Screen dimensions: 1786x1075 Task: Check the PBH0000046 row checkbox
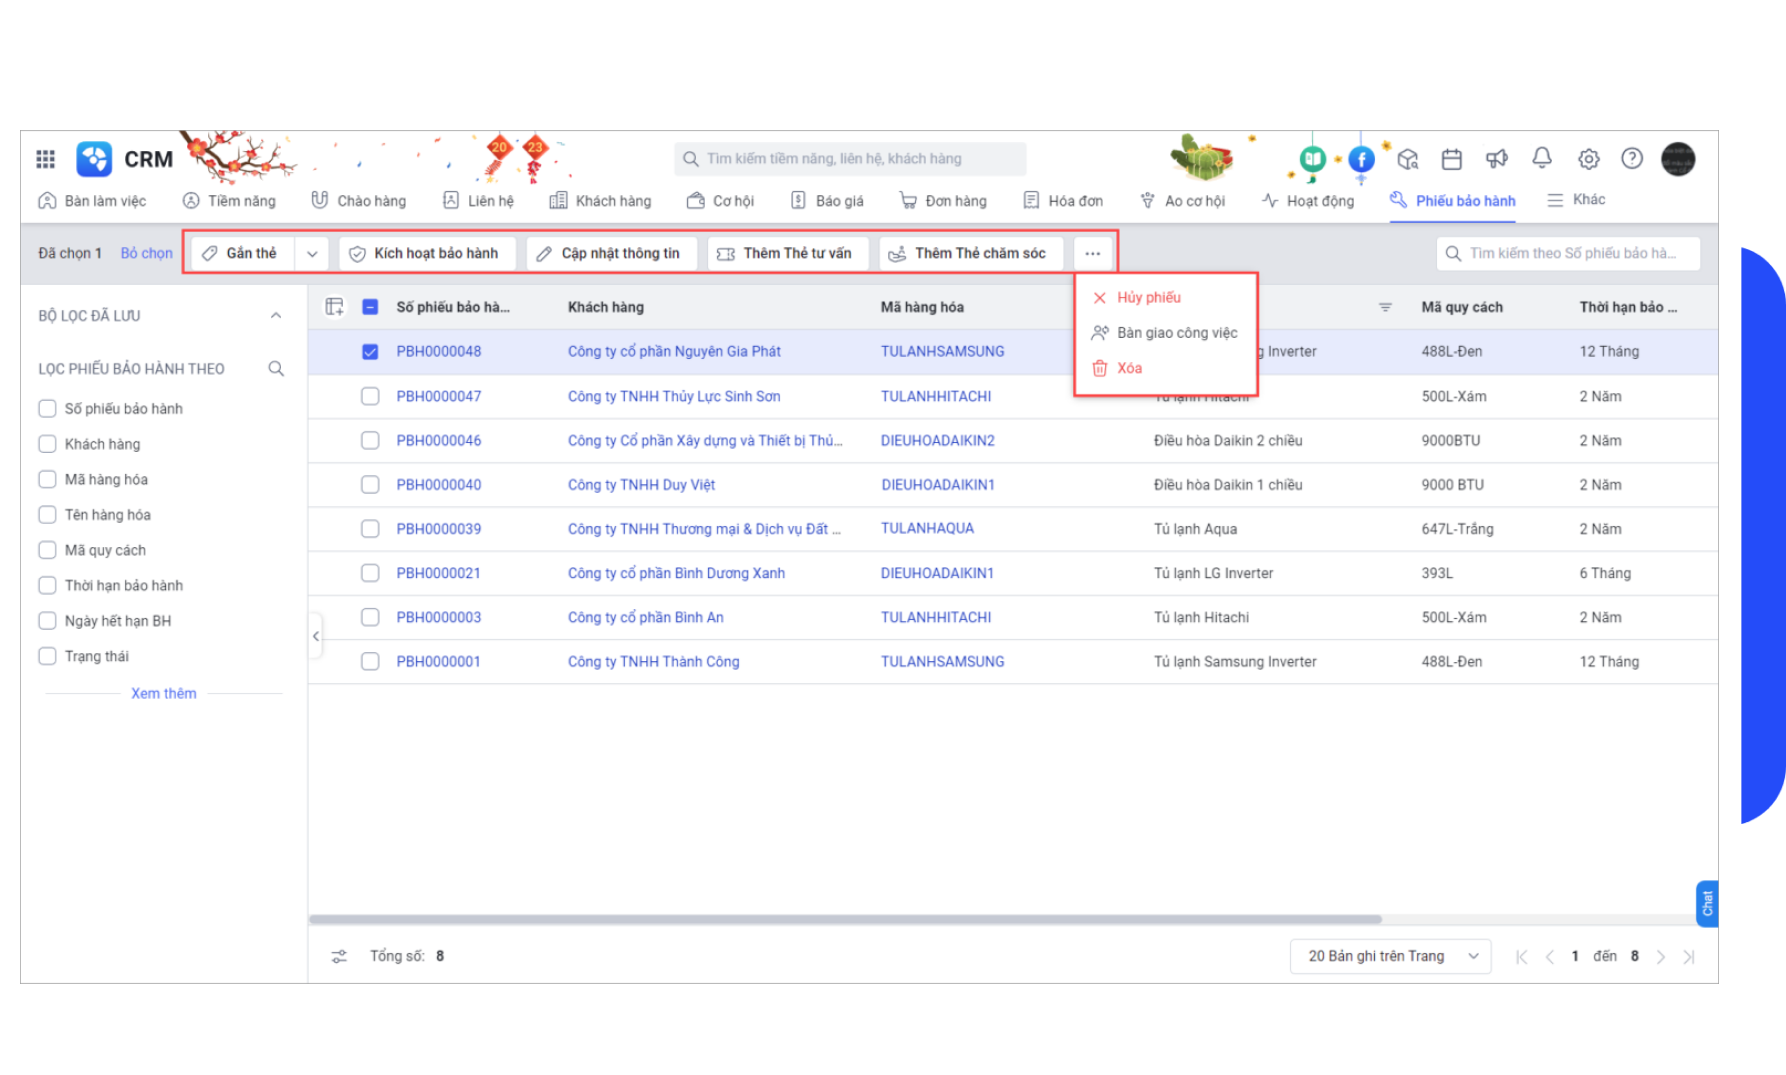370,440
